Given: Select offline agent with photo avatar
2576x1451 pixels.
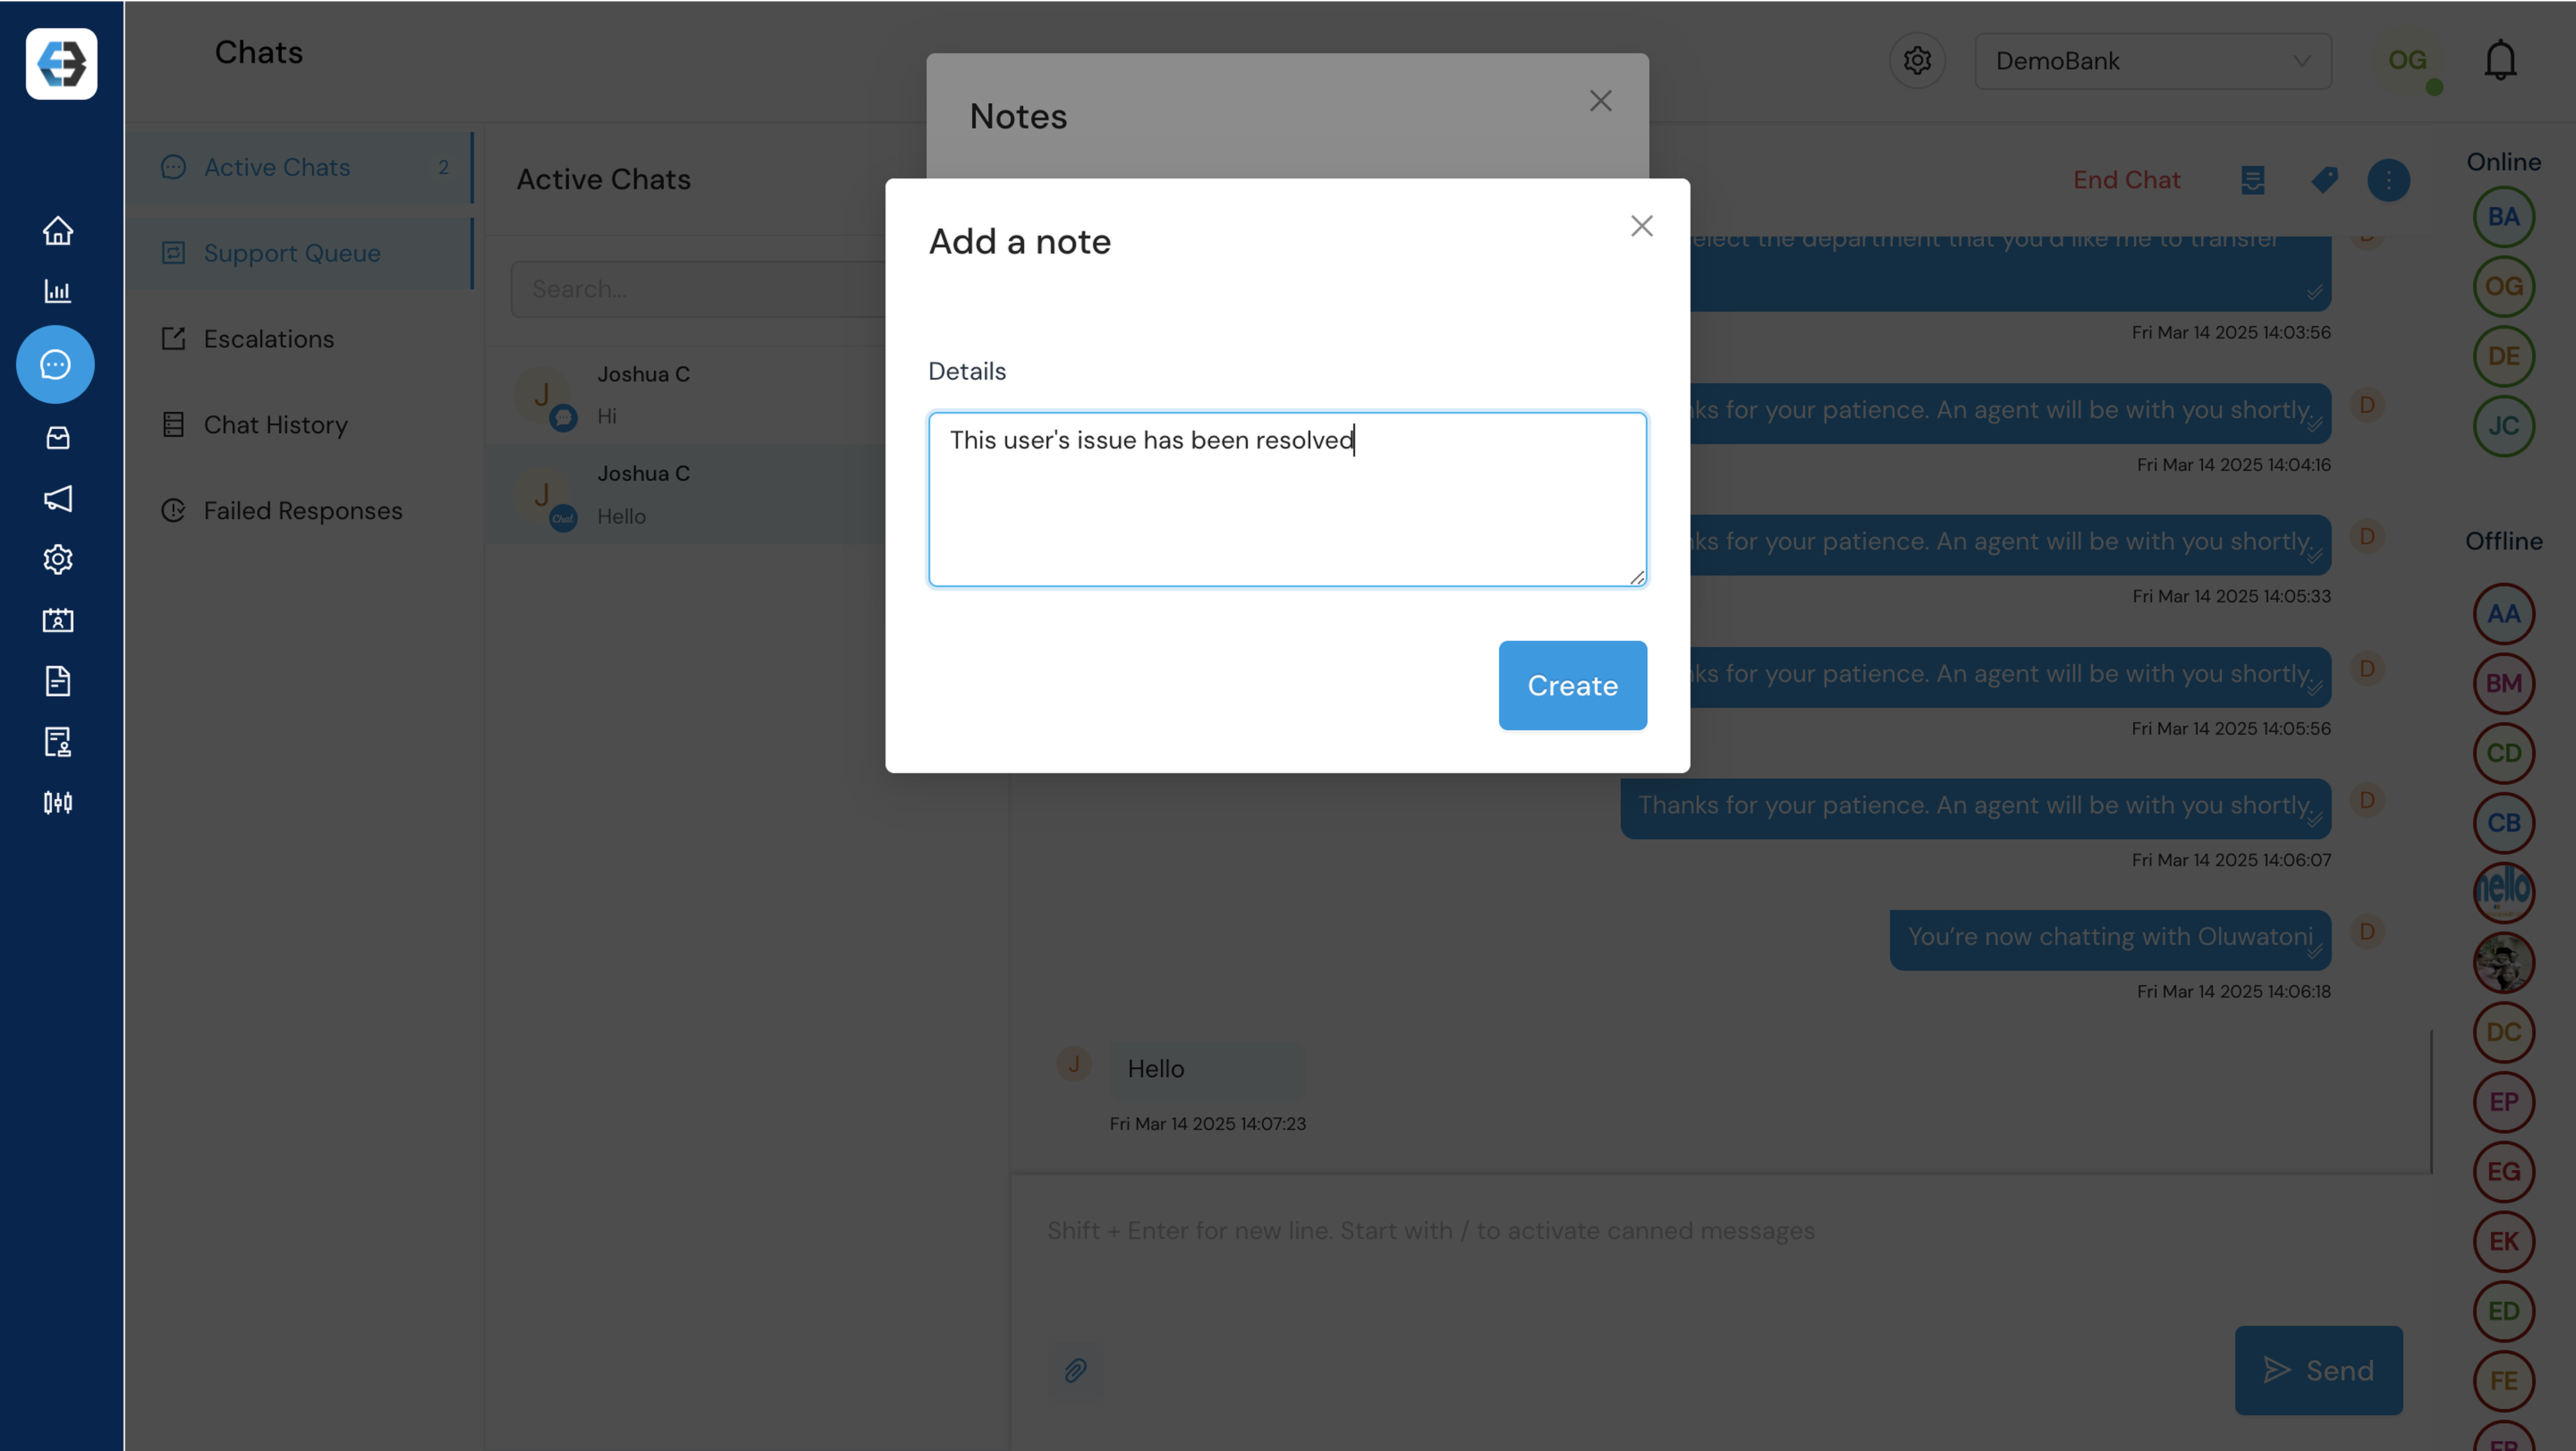Looking at the screenshot, I should coord(2503,963).
